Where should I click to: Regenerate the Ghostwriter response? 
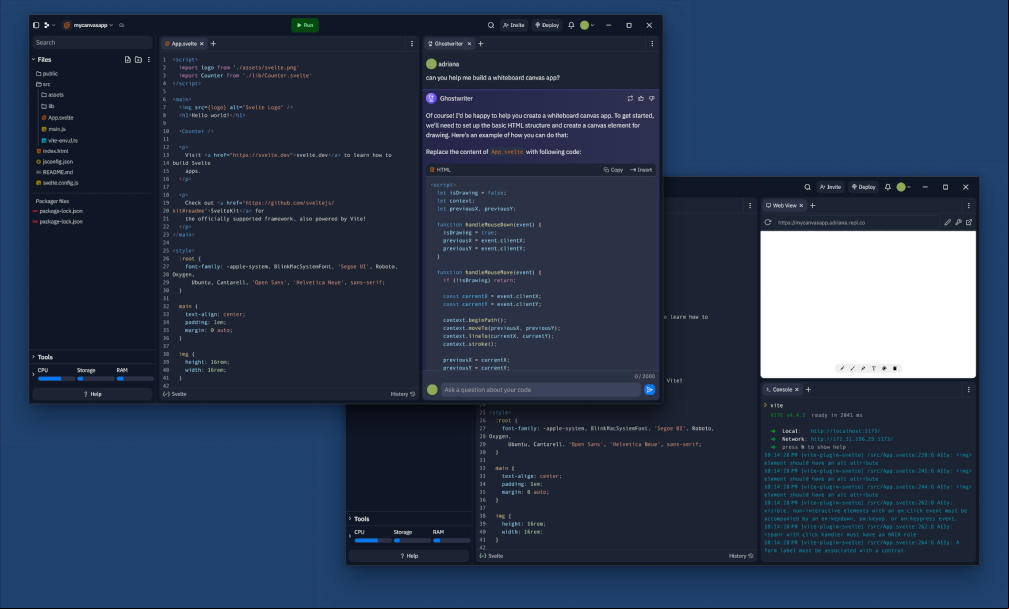pyautogui.click(x=630, y=98)
